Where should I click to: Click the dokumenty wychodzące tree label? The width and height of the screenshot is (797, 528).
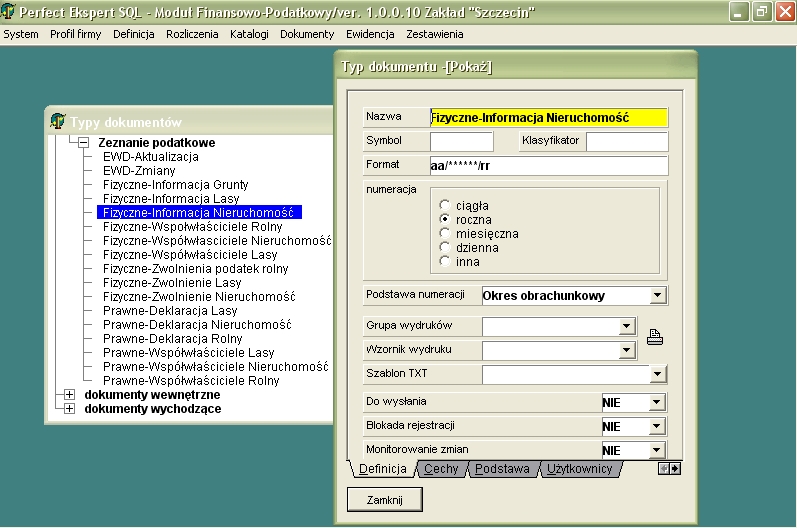click(x=152, y=409)
